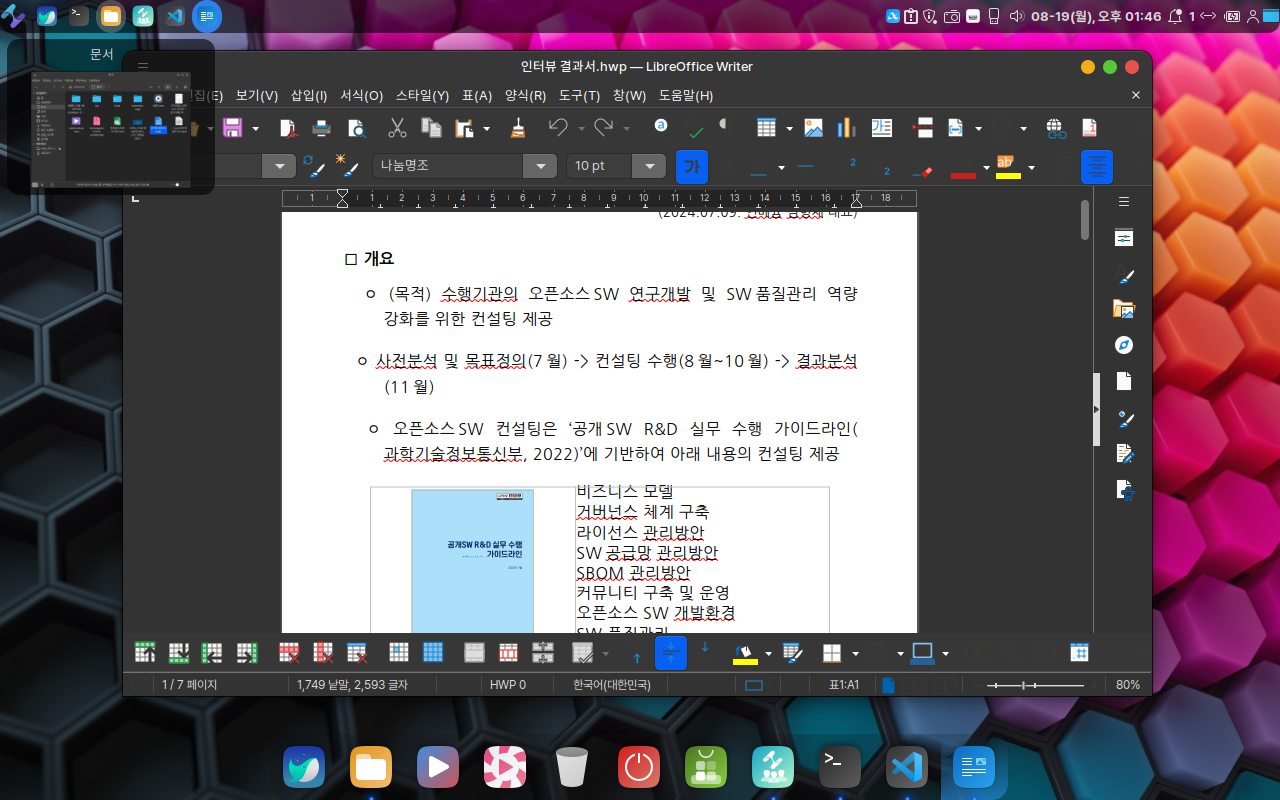This screenshot has height=800, width=1280.
Task: Open Table Properties icon at toolbar end
Action: tap(1079, 653)
